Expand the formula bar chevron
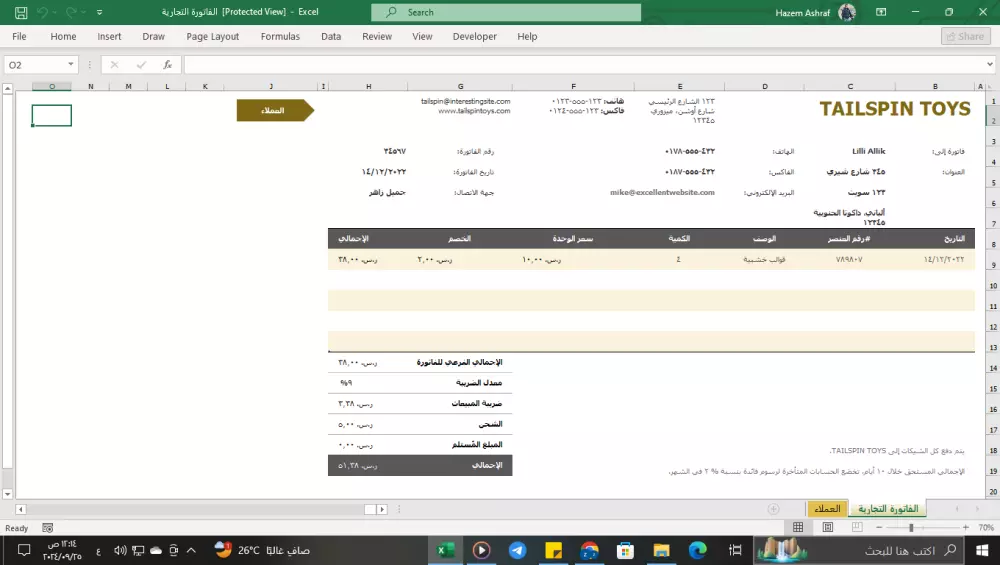The height and width of the screenshot is (565, 1000). coord(990,64)
